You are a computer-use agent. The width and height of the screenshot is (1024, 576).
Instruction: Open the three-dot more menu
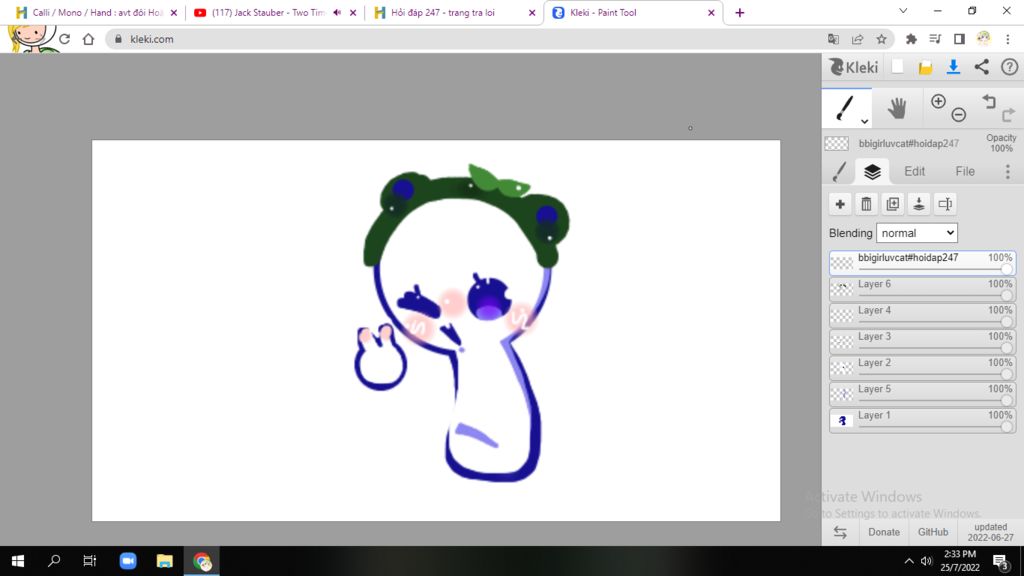(x=1008, y=171)
